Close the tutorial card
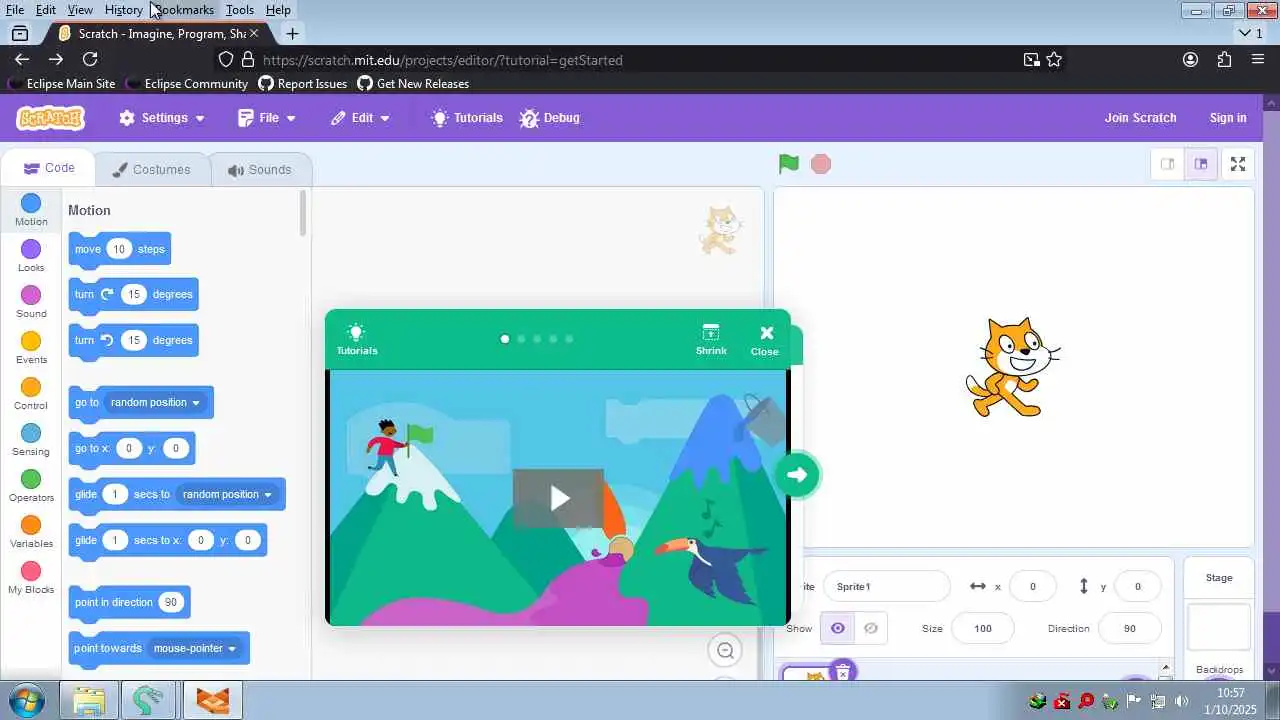 point(765,340)
